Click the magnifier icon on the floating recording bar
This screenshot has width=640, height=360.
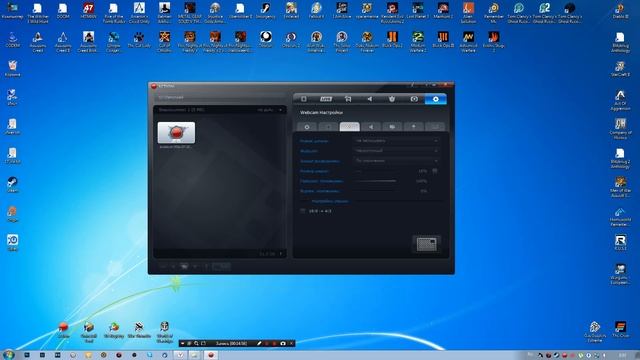pos(196,344)
